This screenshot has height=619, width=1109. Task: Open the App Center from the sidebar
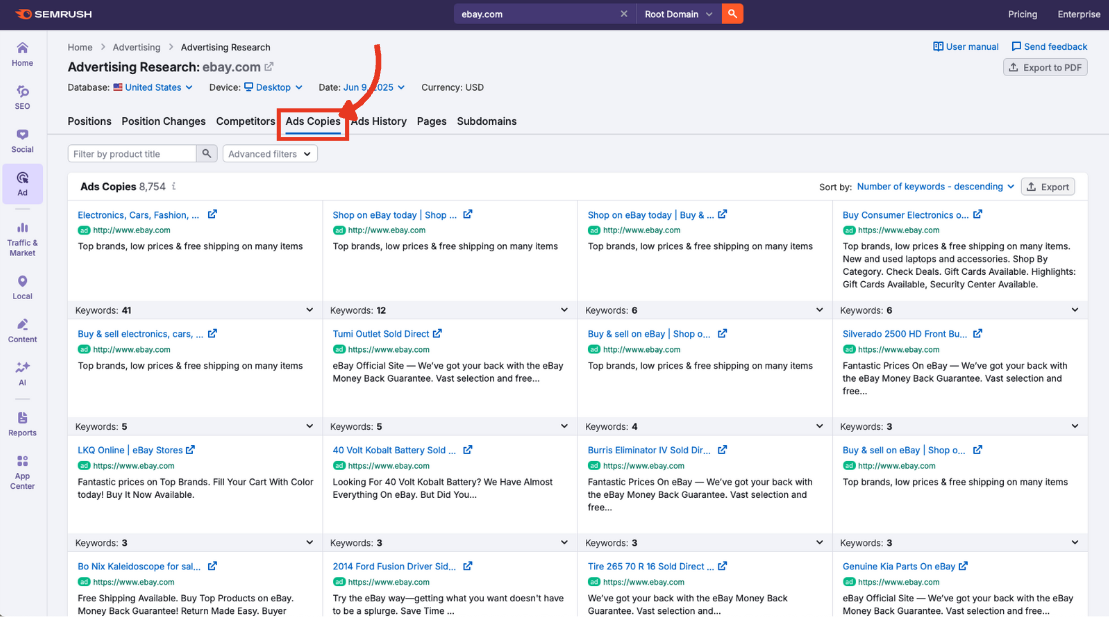pyautogui.click(x=21, y=470)
